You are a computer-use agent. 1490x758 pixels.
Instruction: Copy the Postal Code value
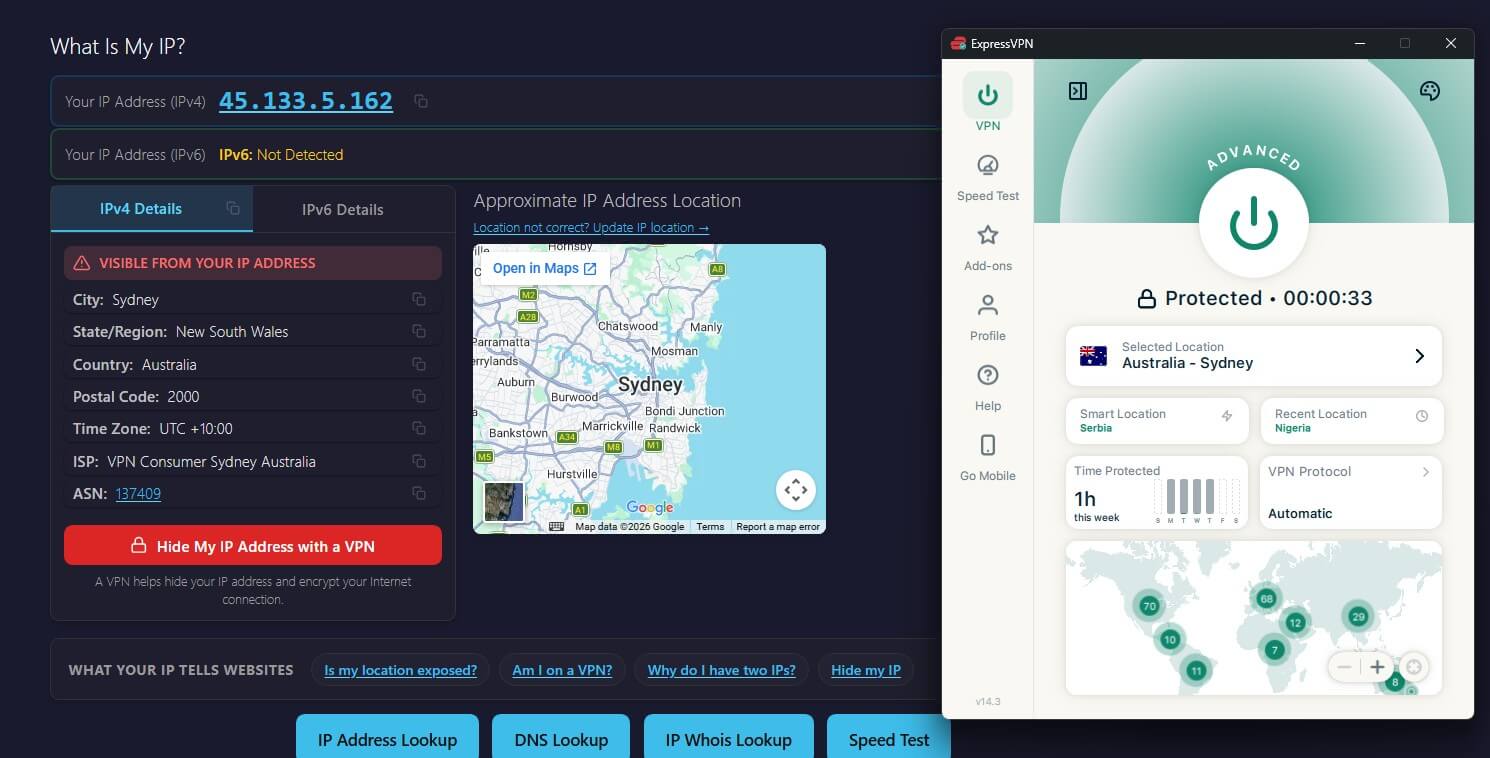tap(419, 396)
